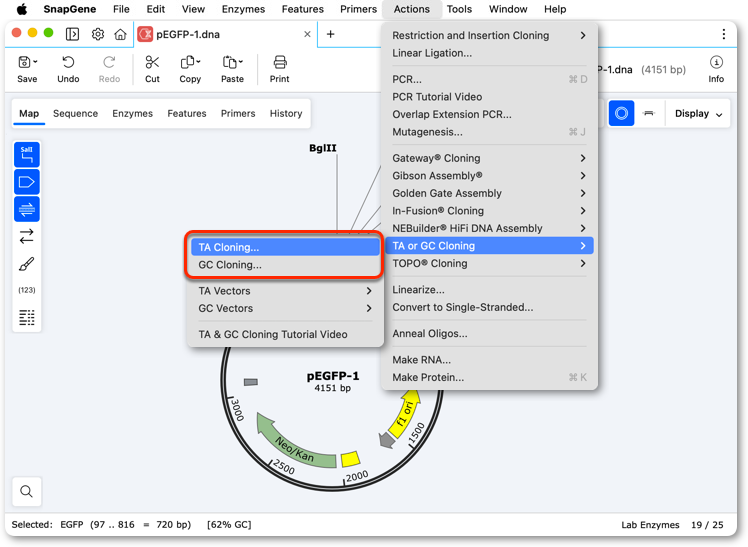Expand GC Vectors submenu
748x547 pixels.
click(285, 308)
